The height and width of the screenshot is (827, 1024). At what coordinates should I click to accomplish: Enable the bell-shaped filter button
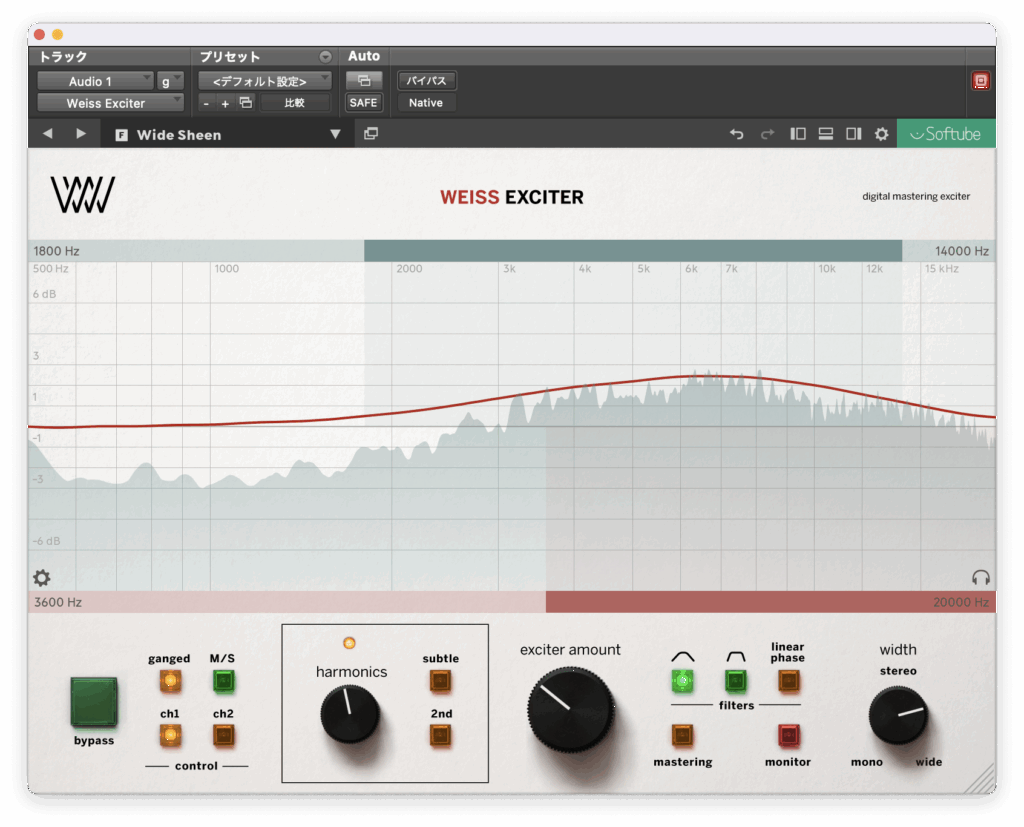click(x=682, y=681)
